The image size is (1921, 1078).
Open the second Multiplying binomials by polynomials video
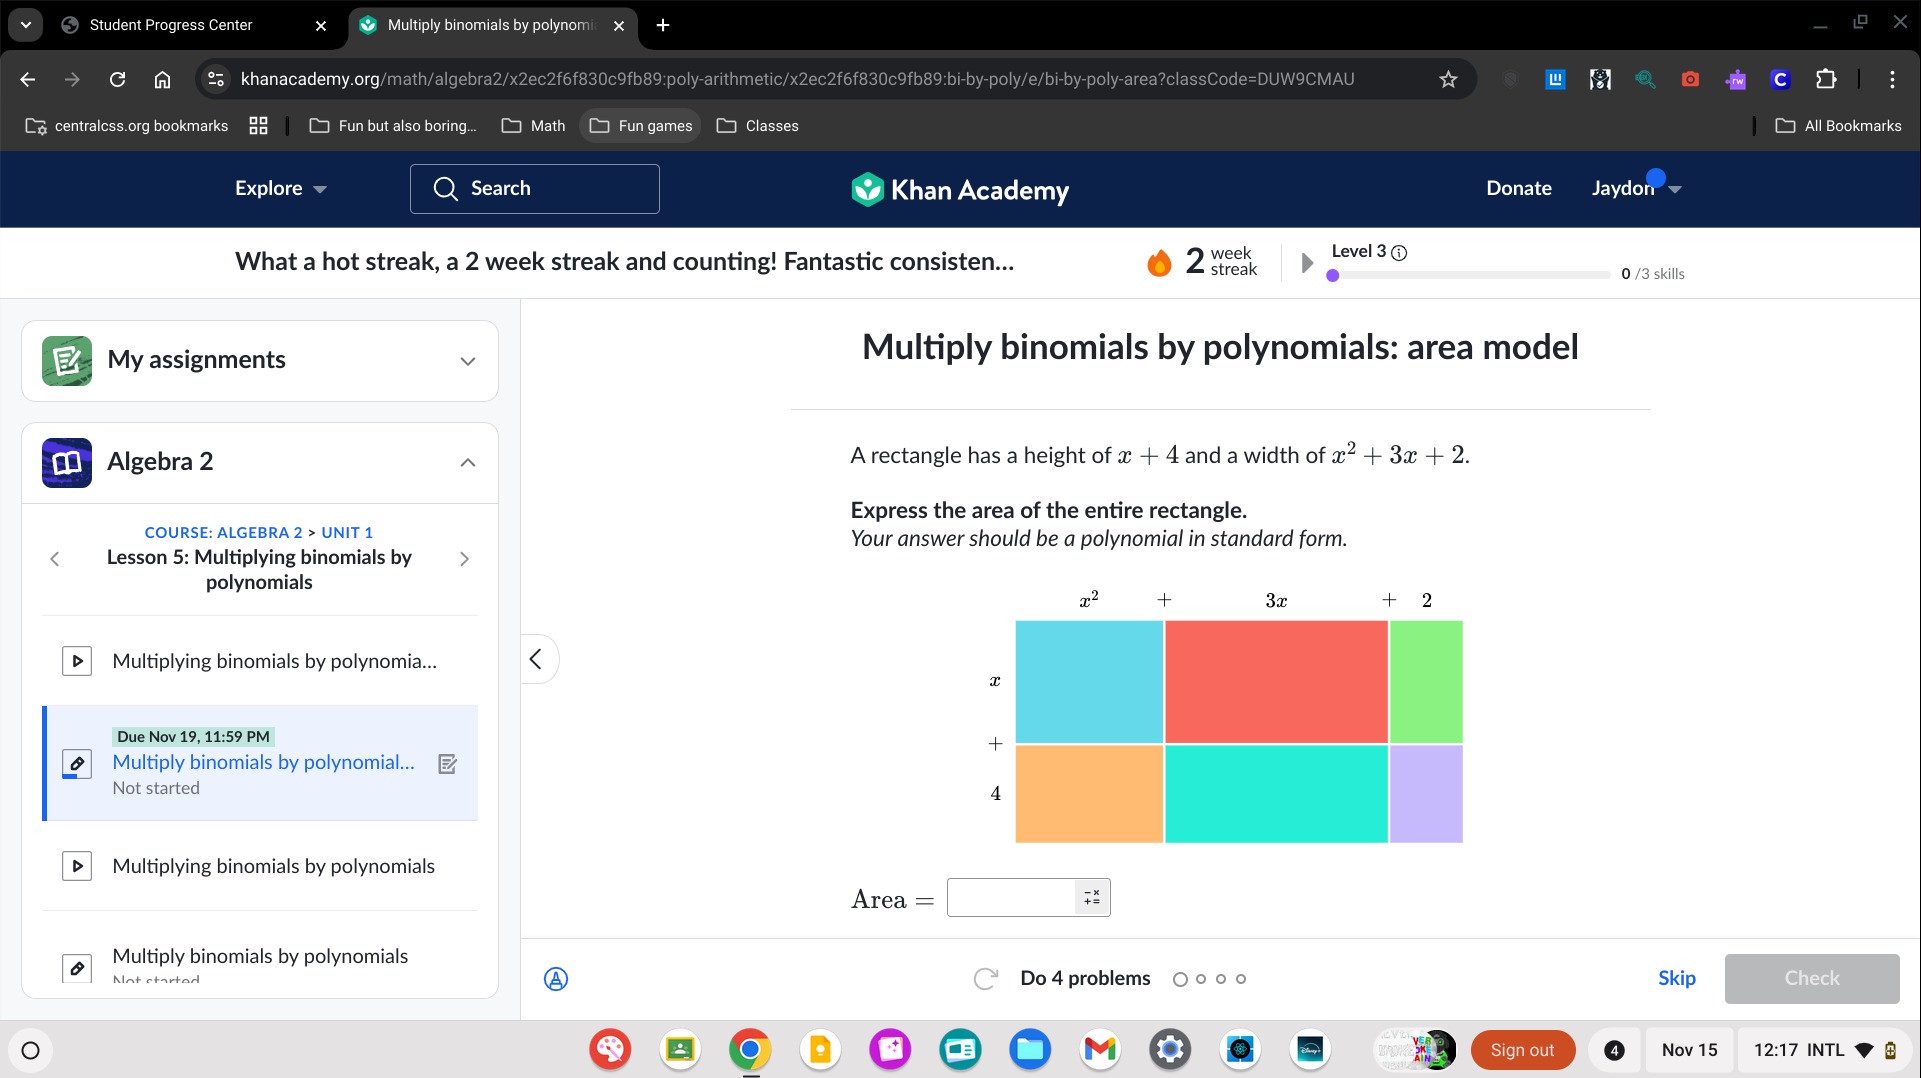pos(260,866)
